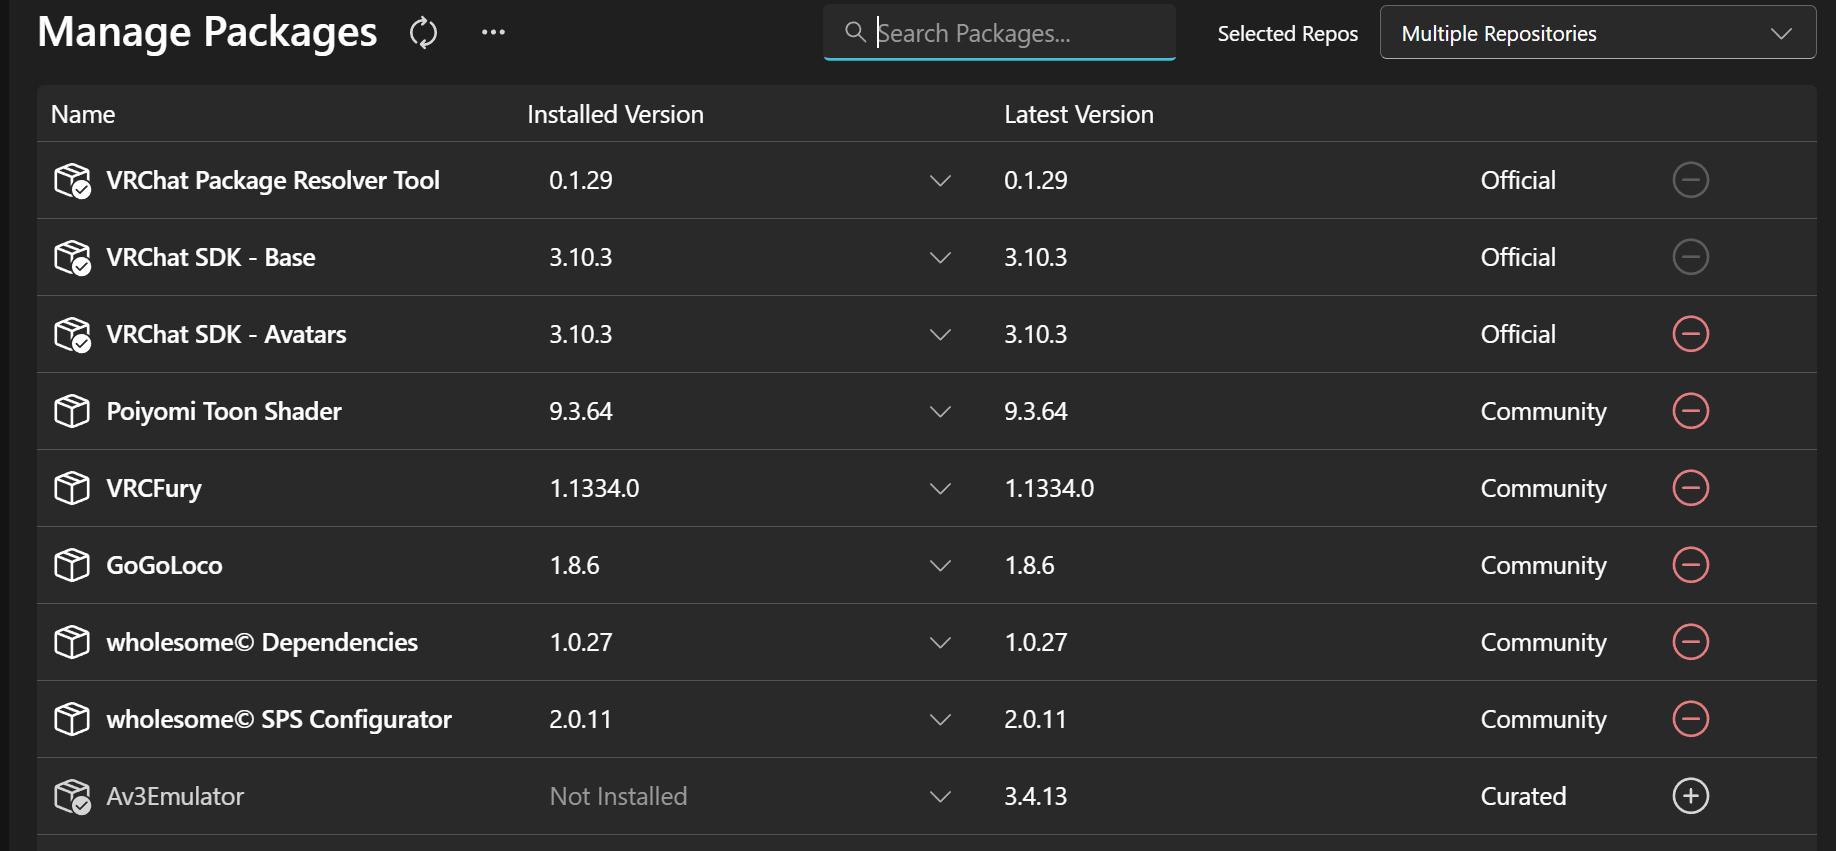Screen dimensions: 1836x851
Task: Select the VRChat Package Resolver Tool name
Action: pyautogui.click(x=273, y=180)
